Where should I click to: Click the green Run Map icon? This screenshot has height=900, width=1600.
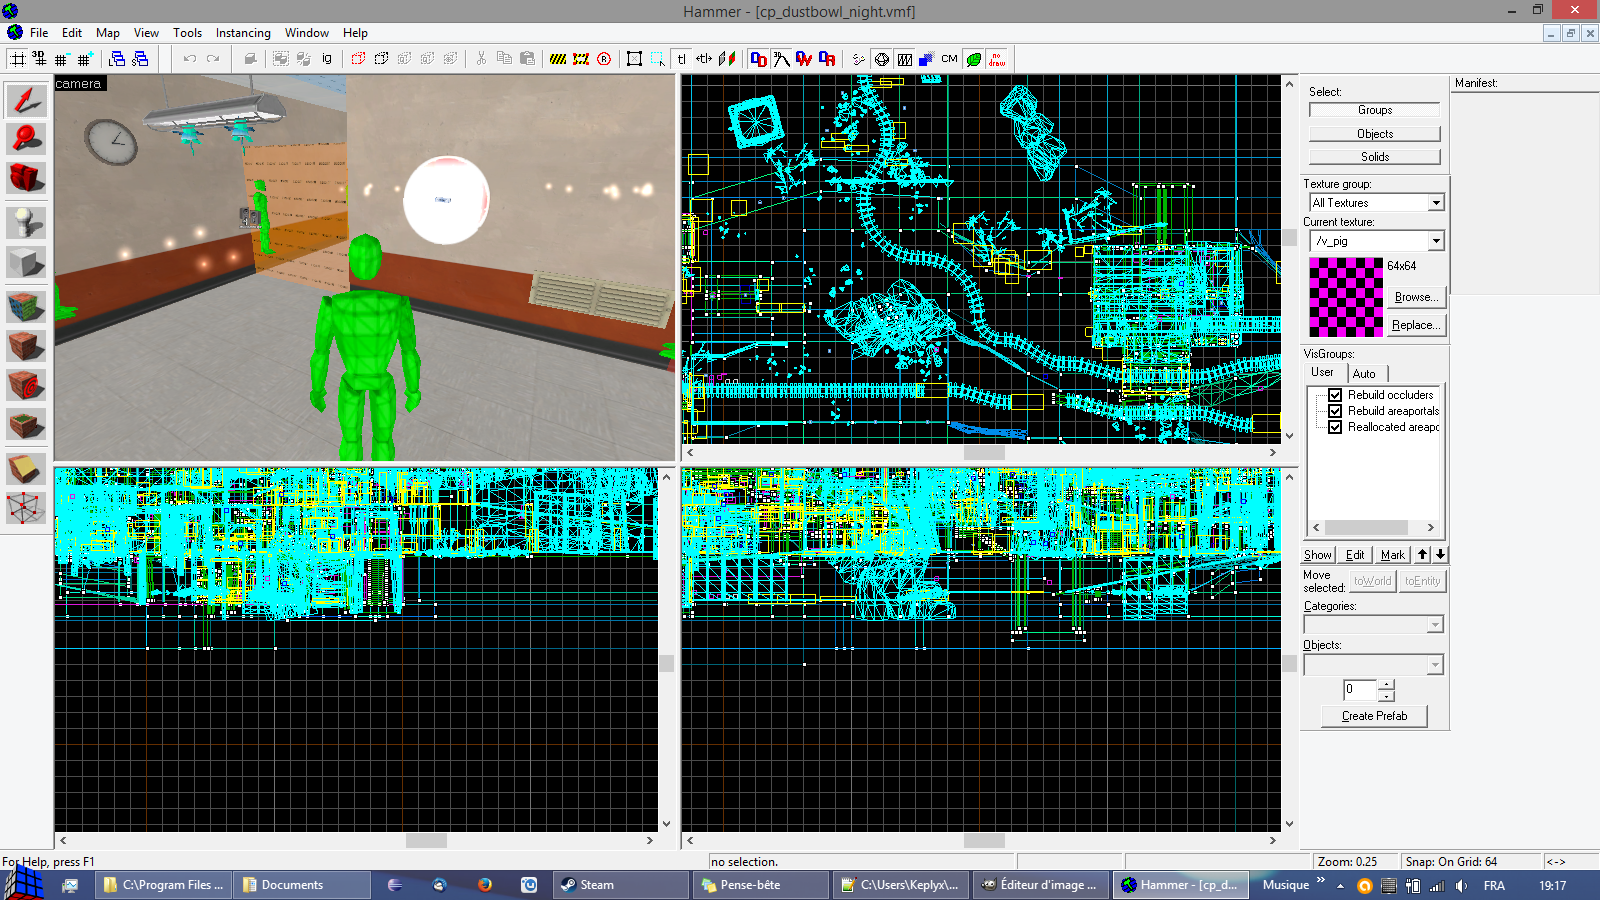974,59
